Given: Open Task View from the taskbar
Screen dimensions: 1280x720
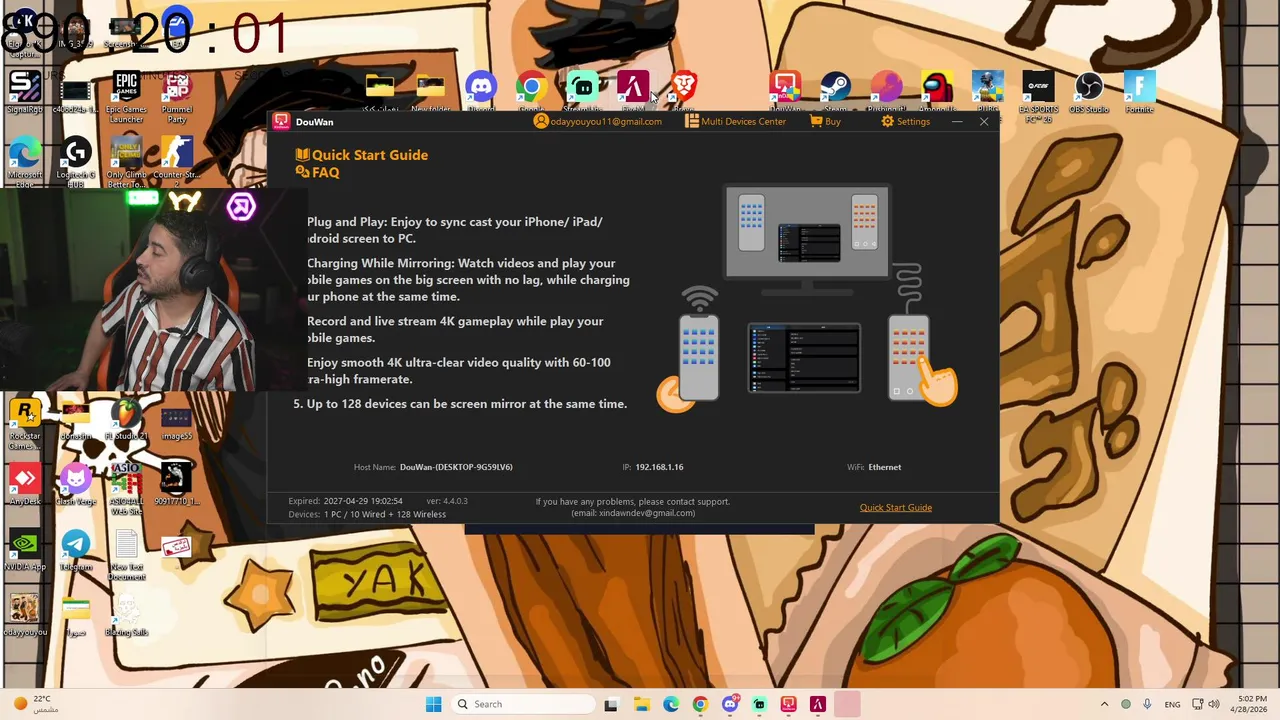Looking at the screenshot, I should click(611, 704).
